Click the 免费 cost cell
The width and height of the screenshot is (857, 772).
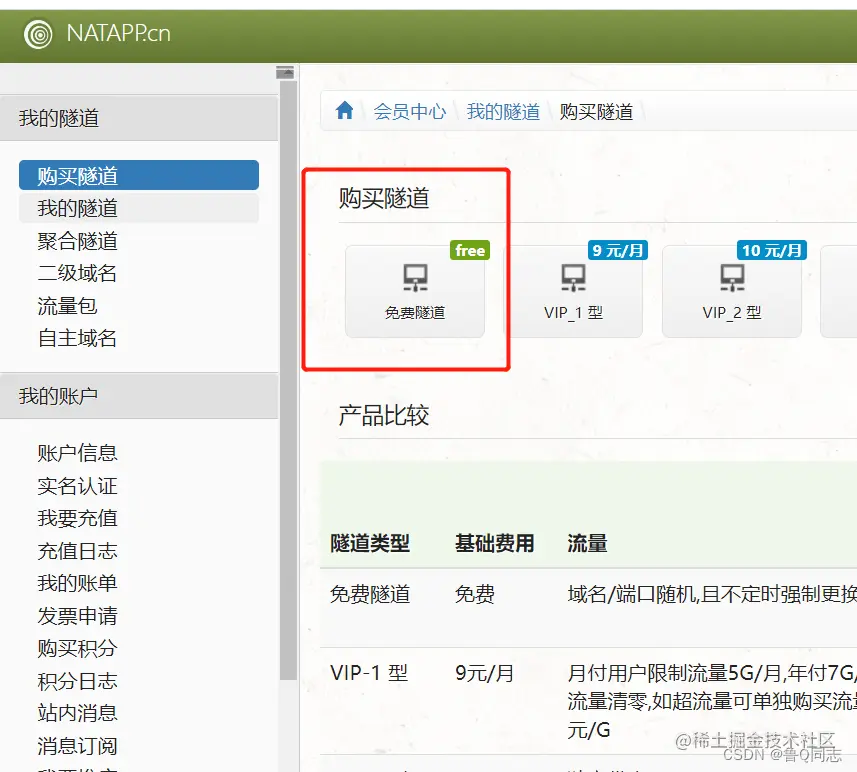474,594
